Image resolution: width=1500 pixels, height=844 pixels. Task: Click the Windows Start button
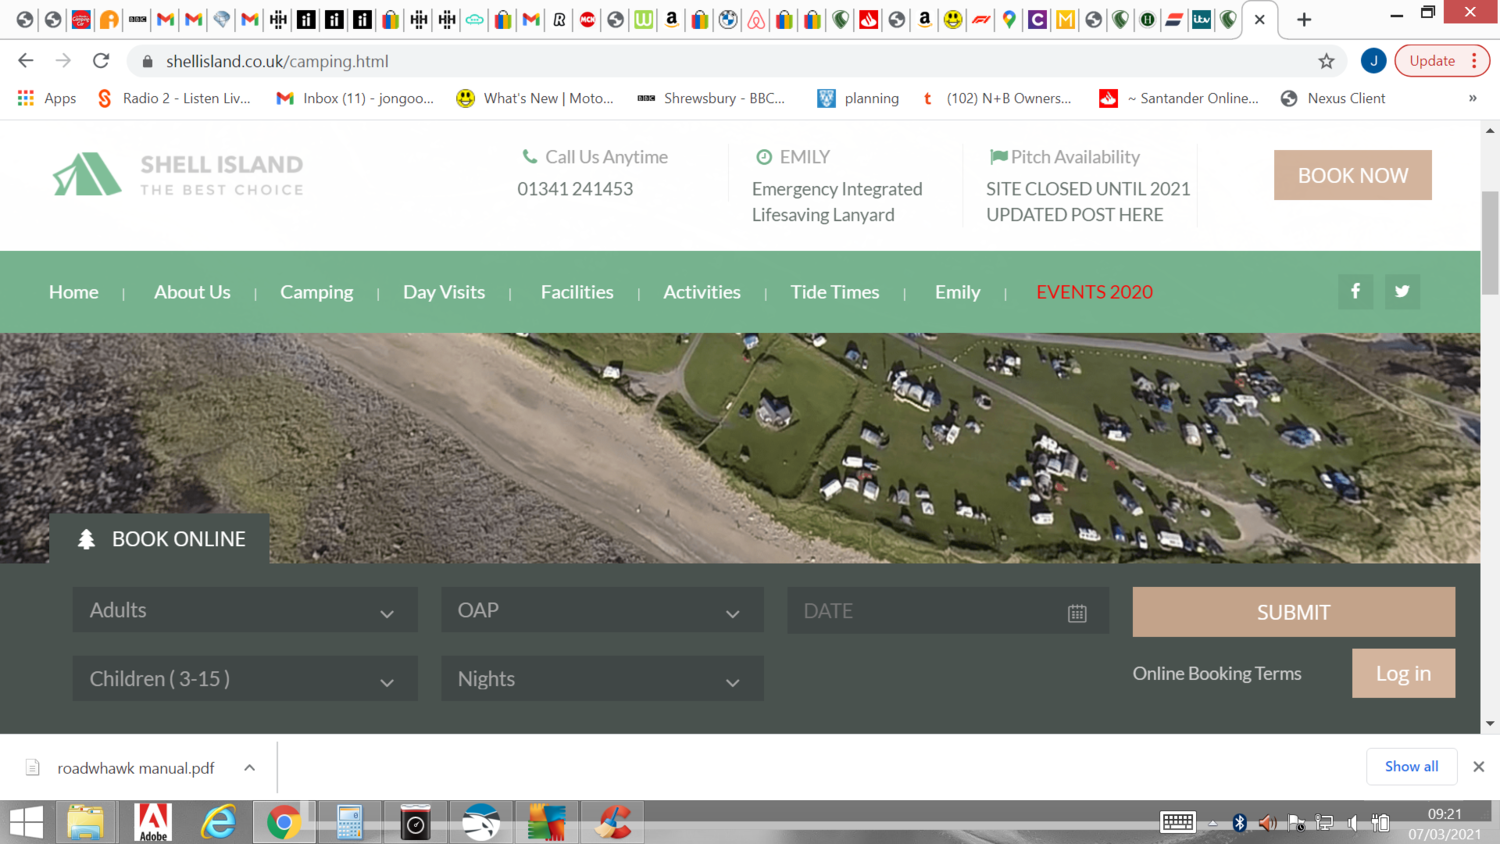(x=26, y=822)
